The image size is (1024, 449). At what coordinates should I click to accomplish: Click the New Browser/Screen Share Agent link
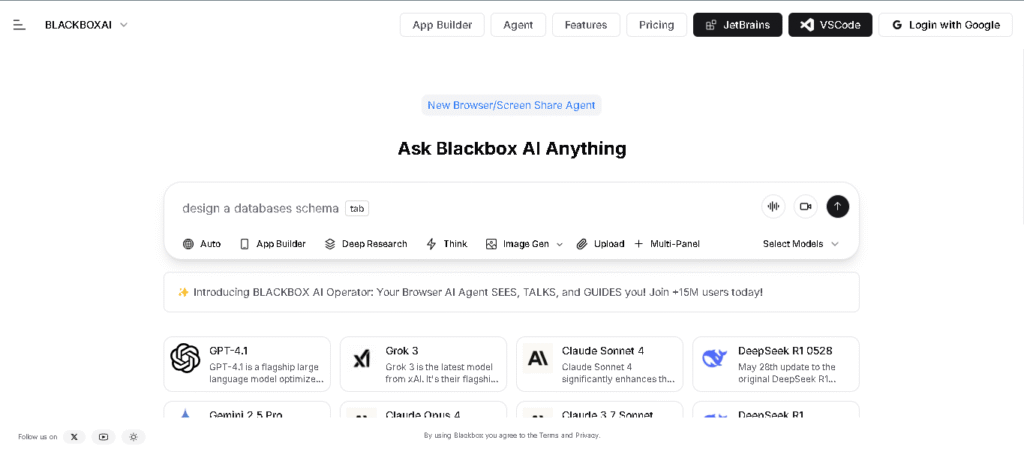point(511,105)
